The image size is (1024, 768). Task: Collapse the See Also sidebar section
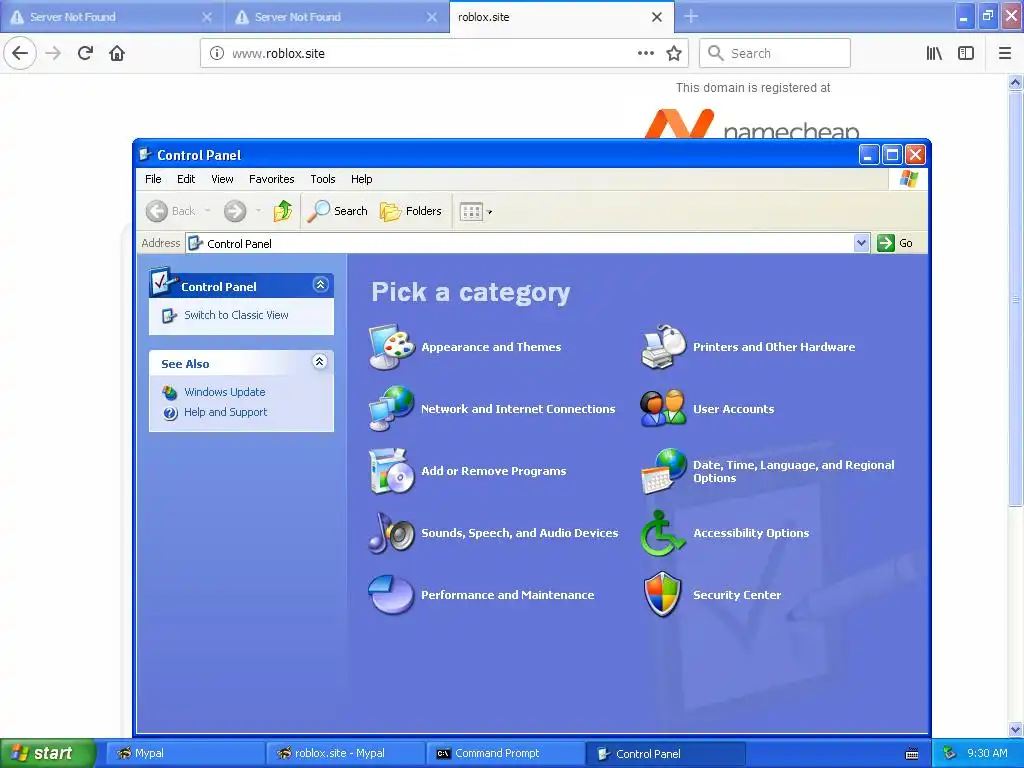coord(319,362)
